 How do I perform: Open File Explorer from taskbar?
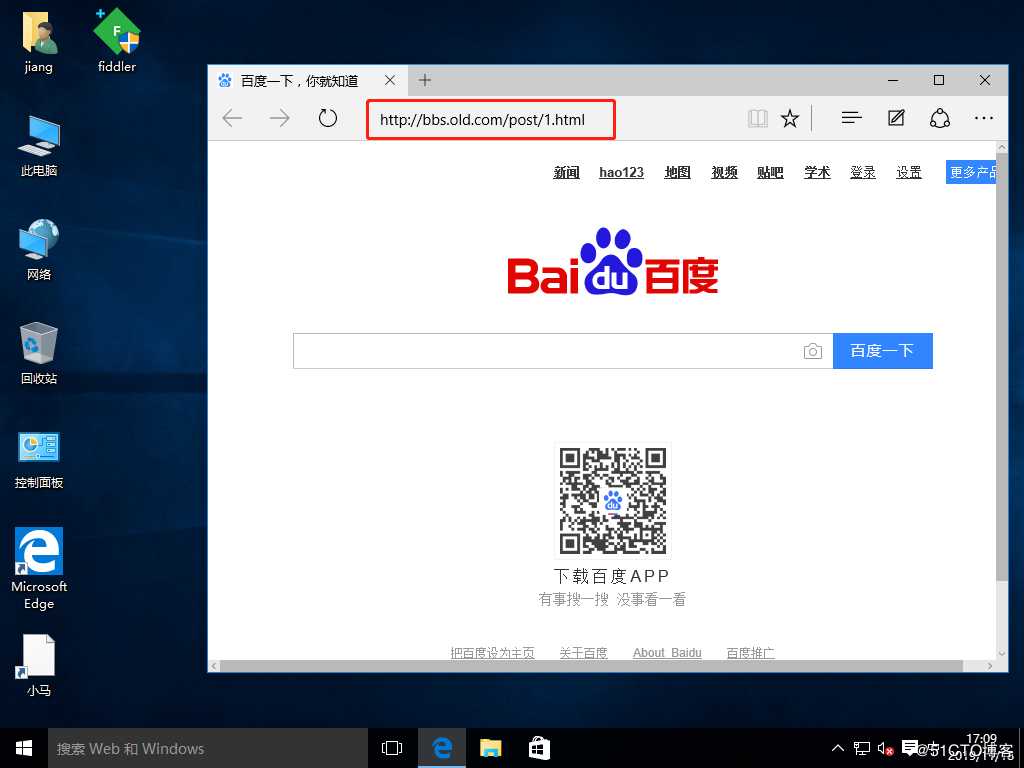click(x=490, y=748)
